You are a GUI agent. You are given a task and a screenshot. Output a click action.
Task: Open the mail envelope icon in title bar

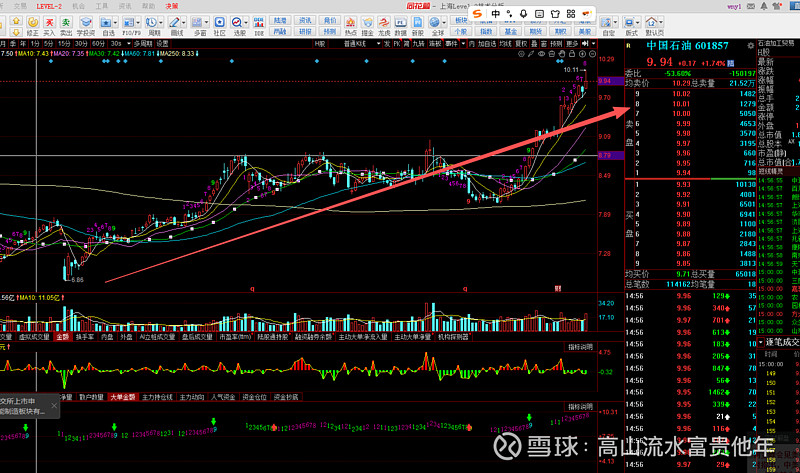tap(751, 6)
